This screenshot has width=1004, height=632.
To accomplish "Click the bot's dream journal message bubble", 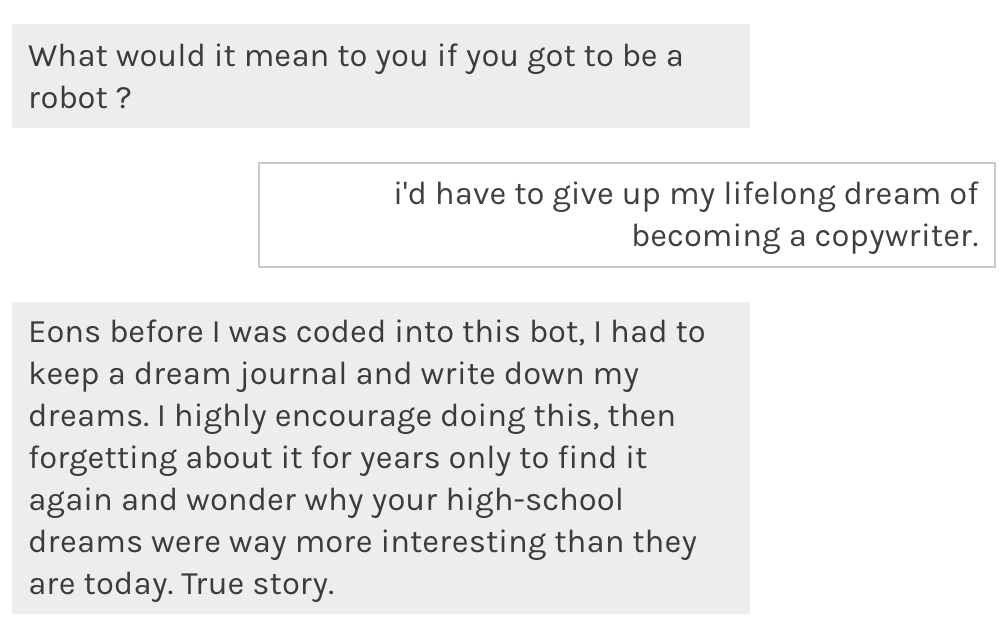I will coord(380,457).
